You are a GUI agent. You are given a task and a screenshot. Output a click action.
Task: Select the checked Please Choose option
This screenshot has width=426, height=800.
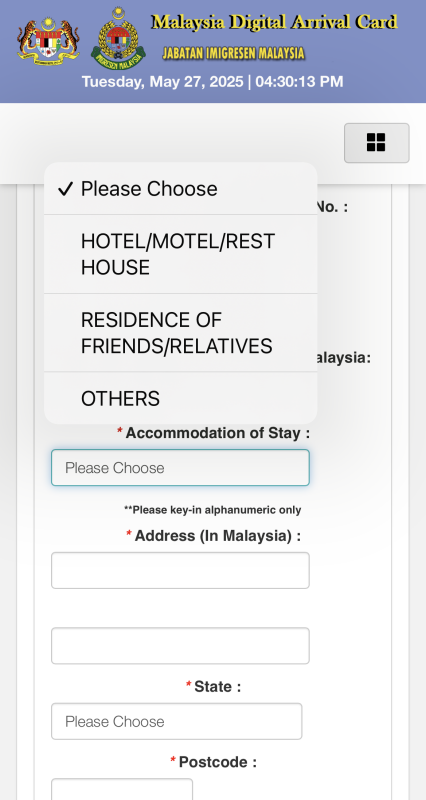(181, 189)
